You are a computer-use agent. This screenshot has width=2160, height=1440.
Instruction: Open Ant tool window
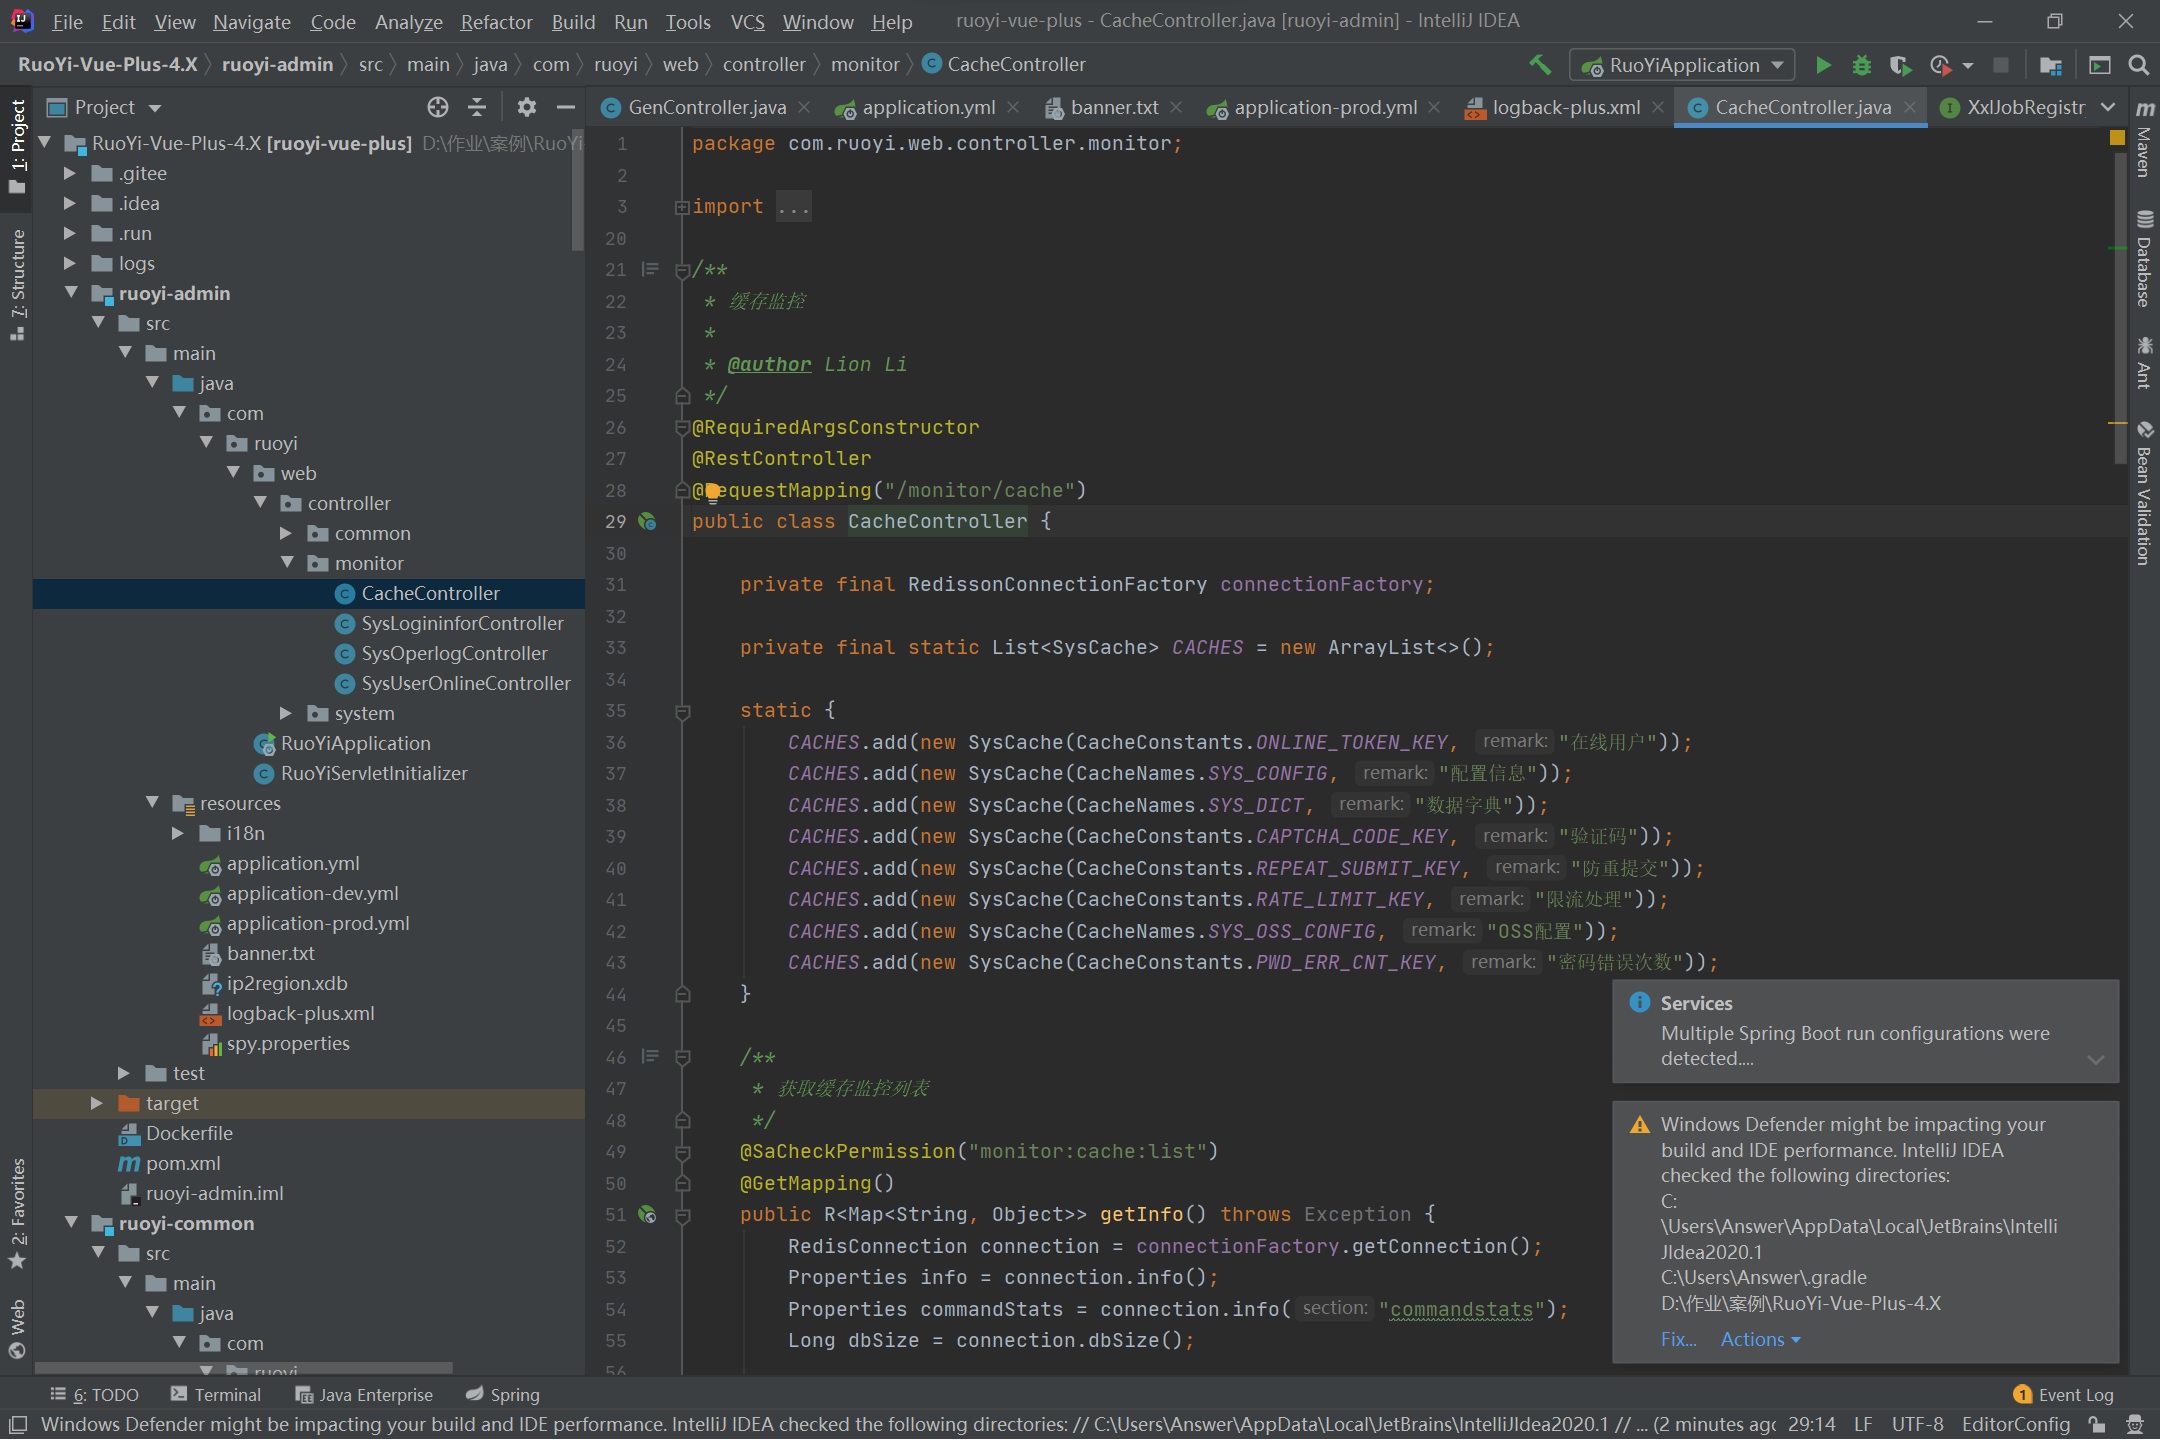pyautogui.click(x=2144, y=362)
